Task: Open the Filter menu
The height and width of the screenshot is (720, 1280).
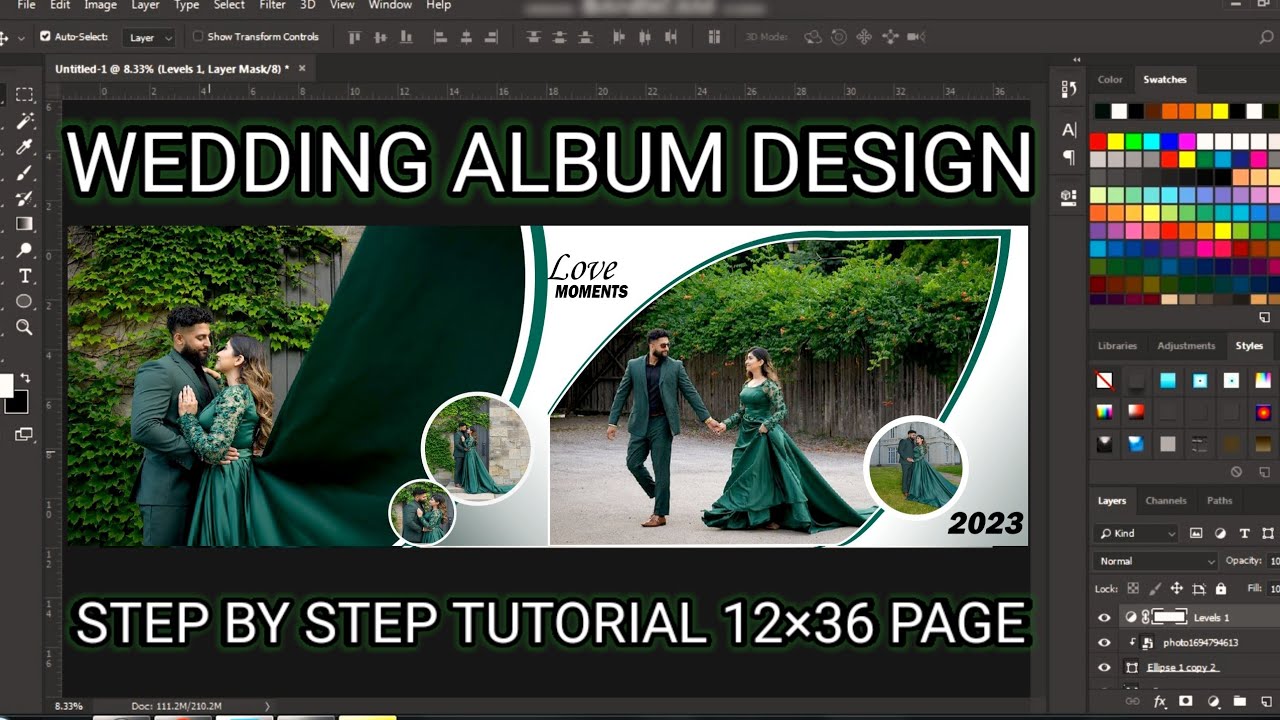Action: coord(272,5)
